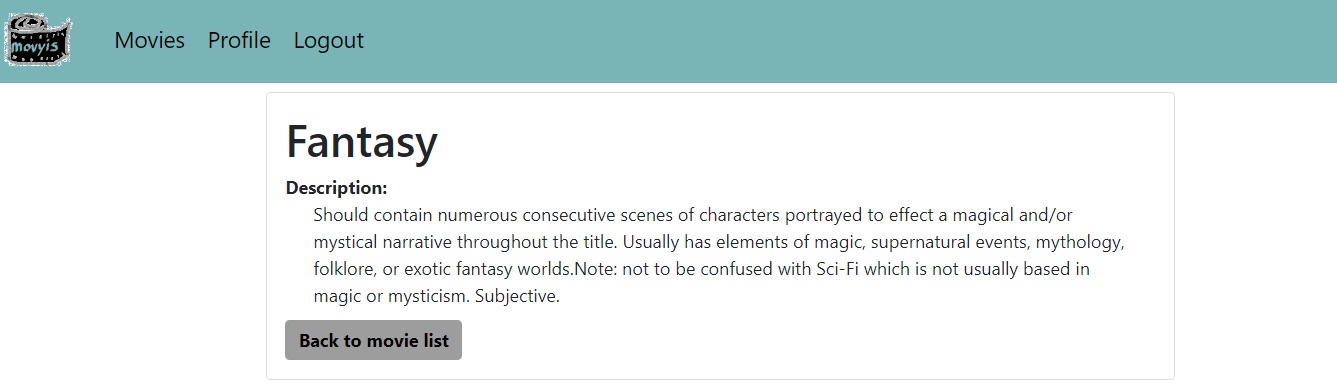
Task: Click the Back to movie list button
Action: tap(373, 340)
